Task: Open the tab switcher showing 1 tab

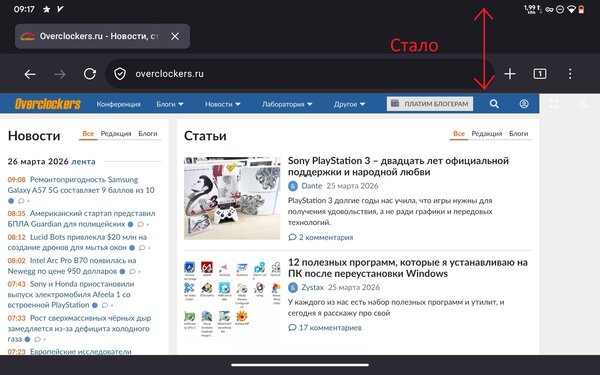Action: [540, 73]
